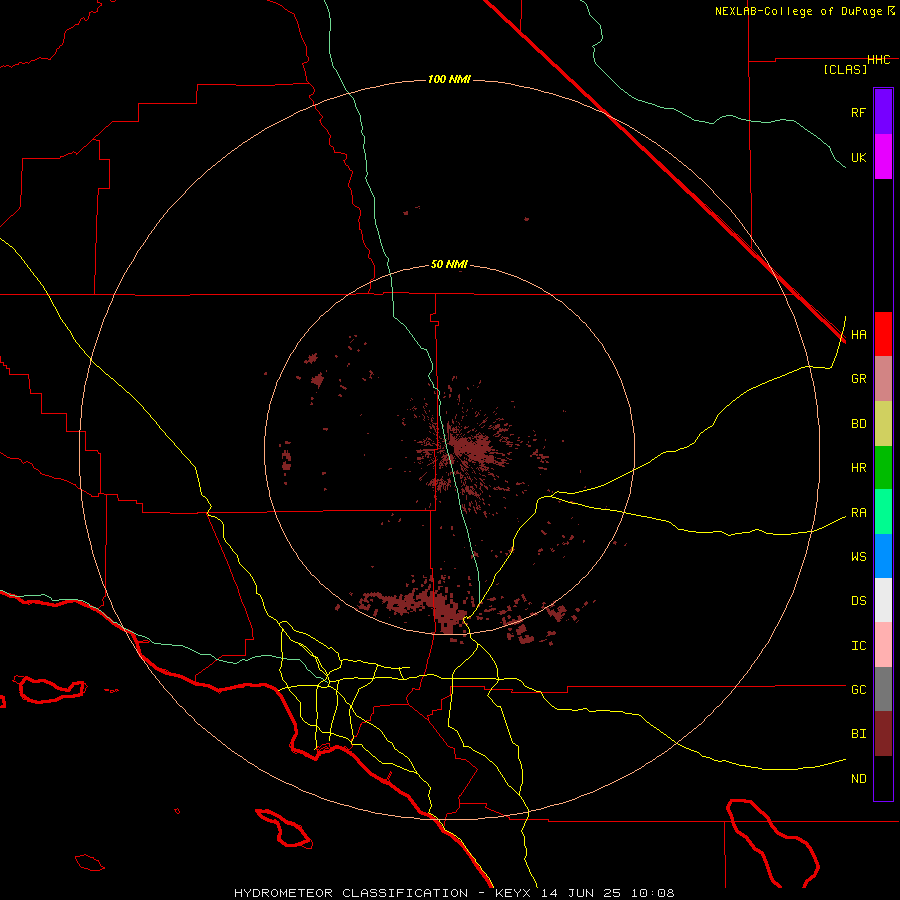Click the BI legend label
This screenshot has height=900, width=900.
[858, 734]
